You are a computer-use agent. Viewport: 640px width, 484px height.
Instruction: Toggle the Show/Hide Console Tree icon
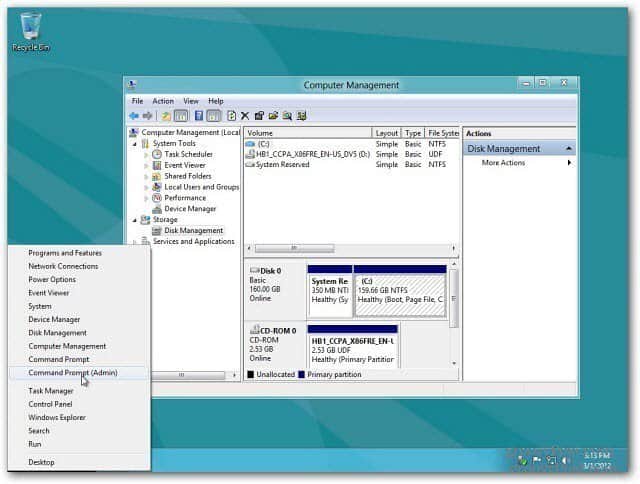pyautogui.click(x=180, y=116)
